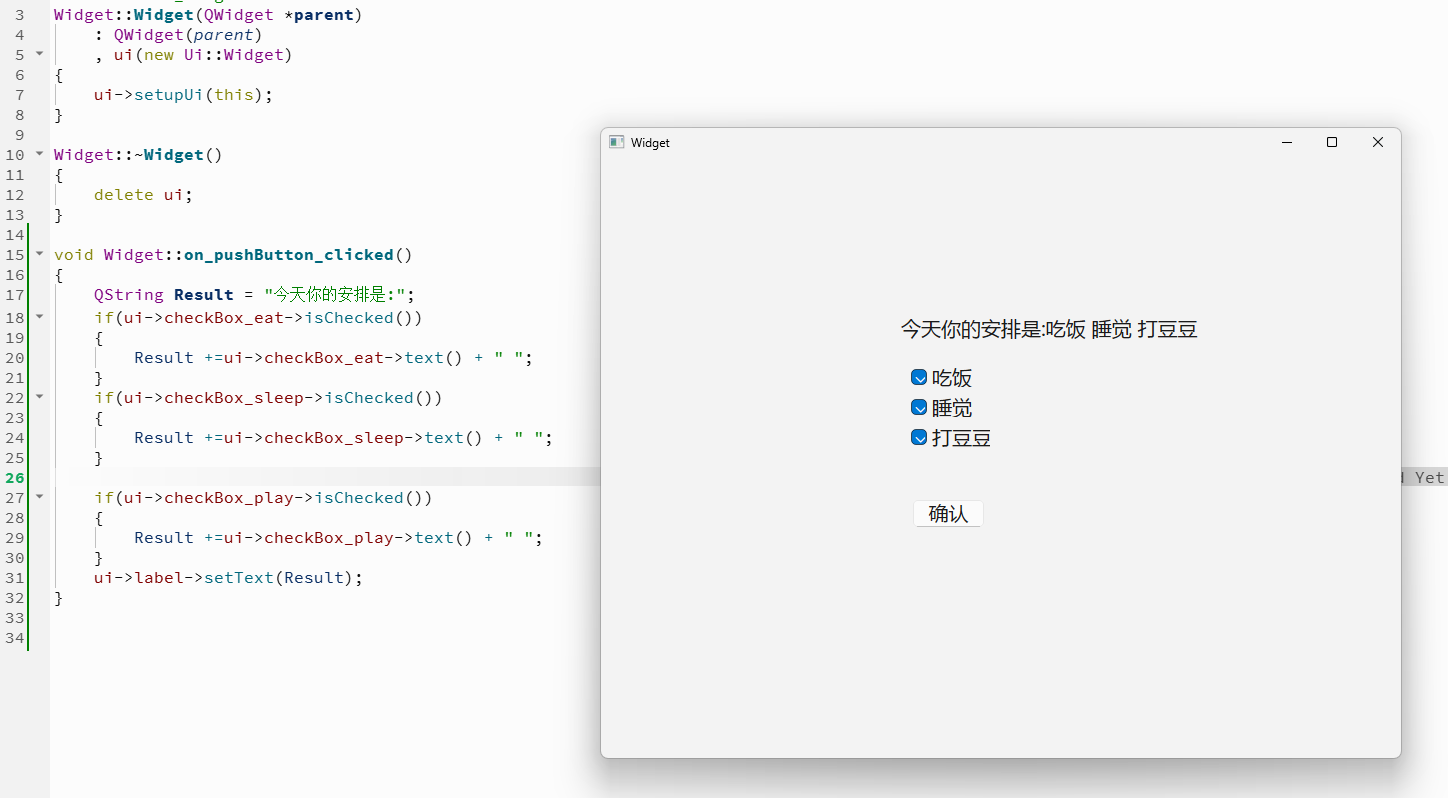Click line number 3 in the gutter

[x=19, y=15]
